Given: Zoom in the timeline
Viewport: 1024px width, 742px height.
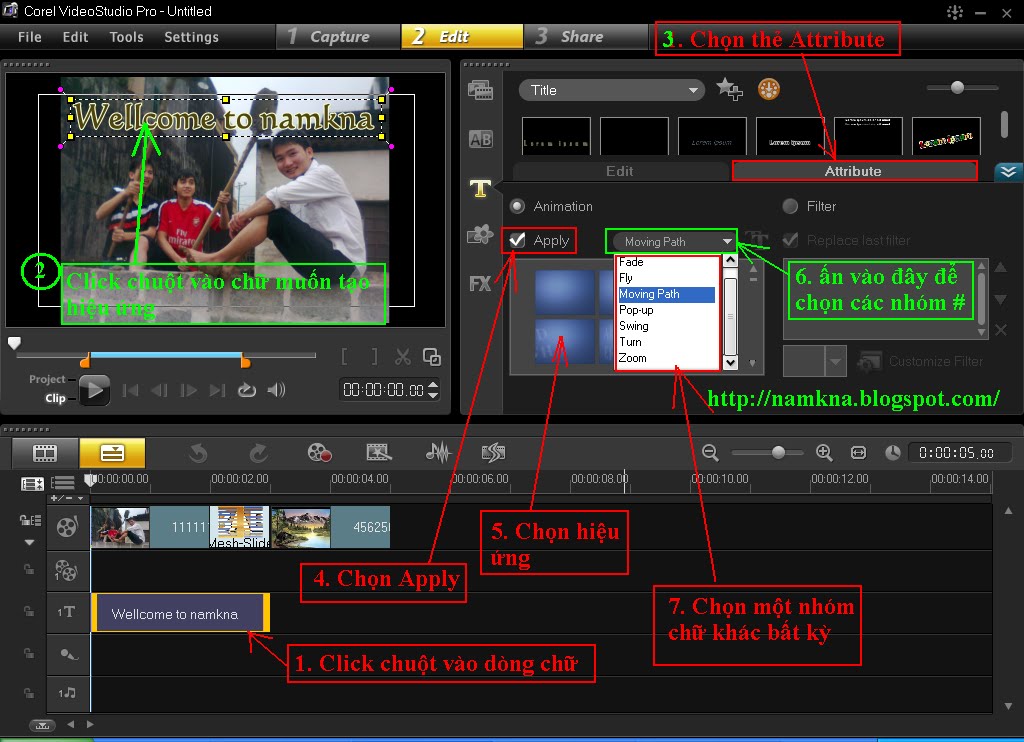Looking at the screenshot, I should (x=824, y=453).
